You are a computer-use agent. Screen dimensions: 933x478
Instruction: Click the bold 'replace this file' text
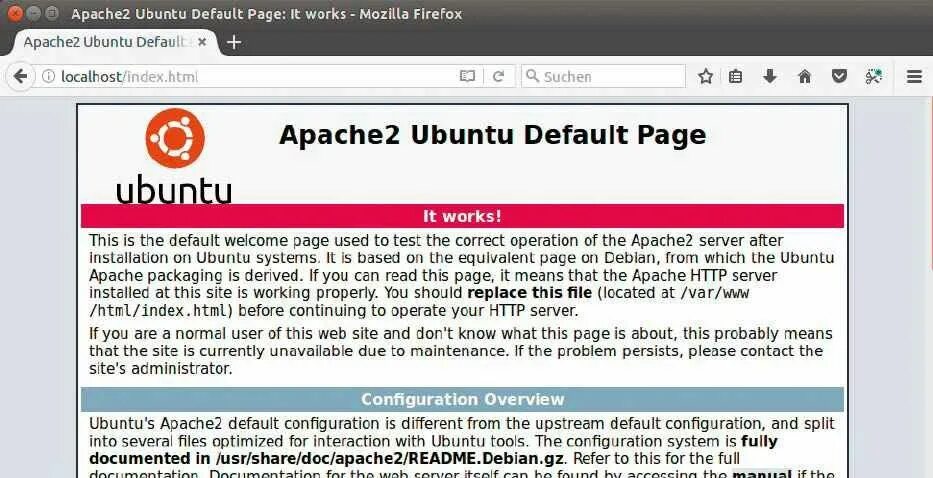tap(530, 293)
